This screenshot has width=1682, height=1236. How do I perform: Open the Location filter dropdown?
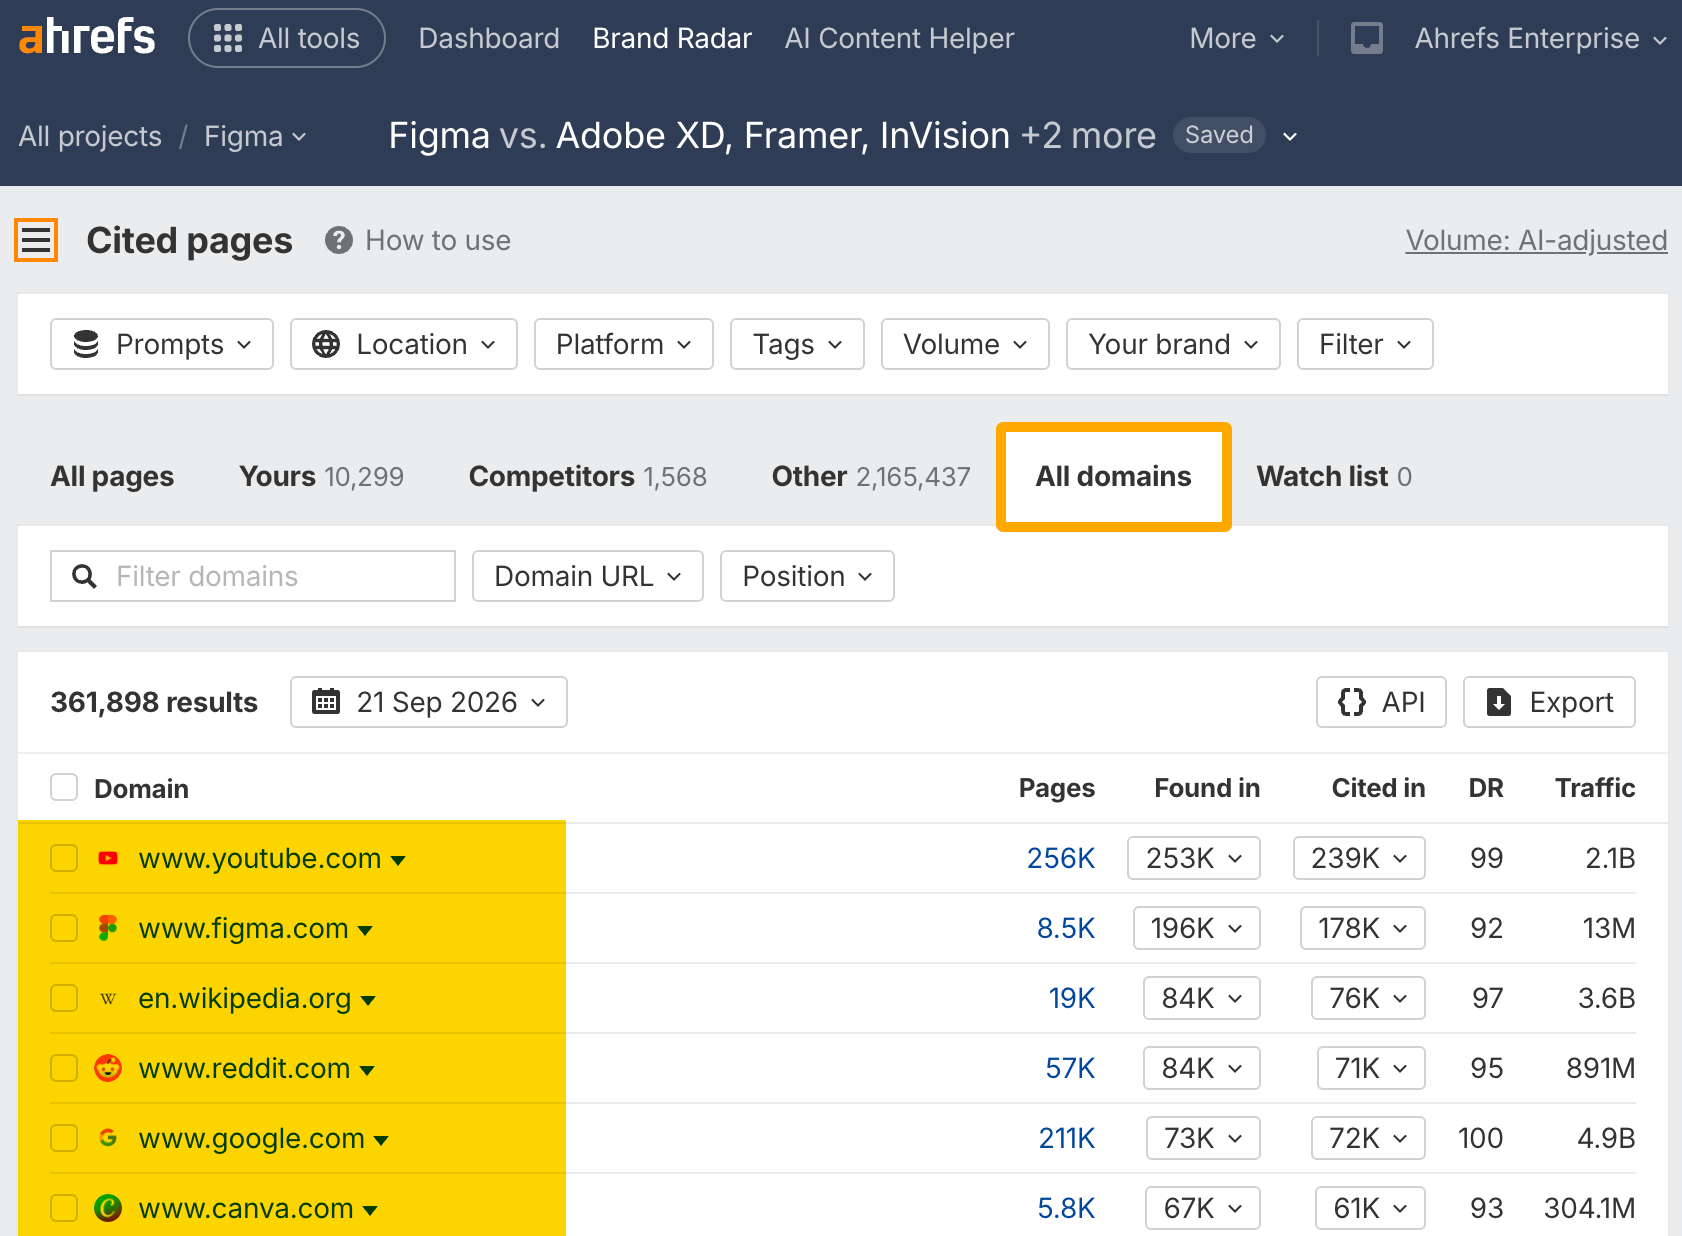[x=404, y=344]
